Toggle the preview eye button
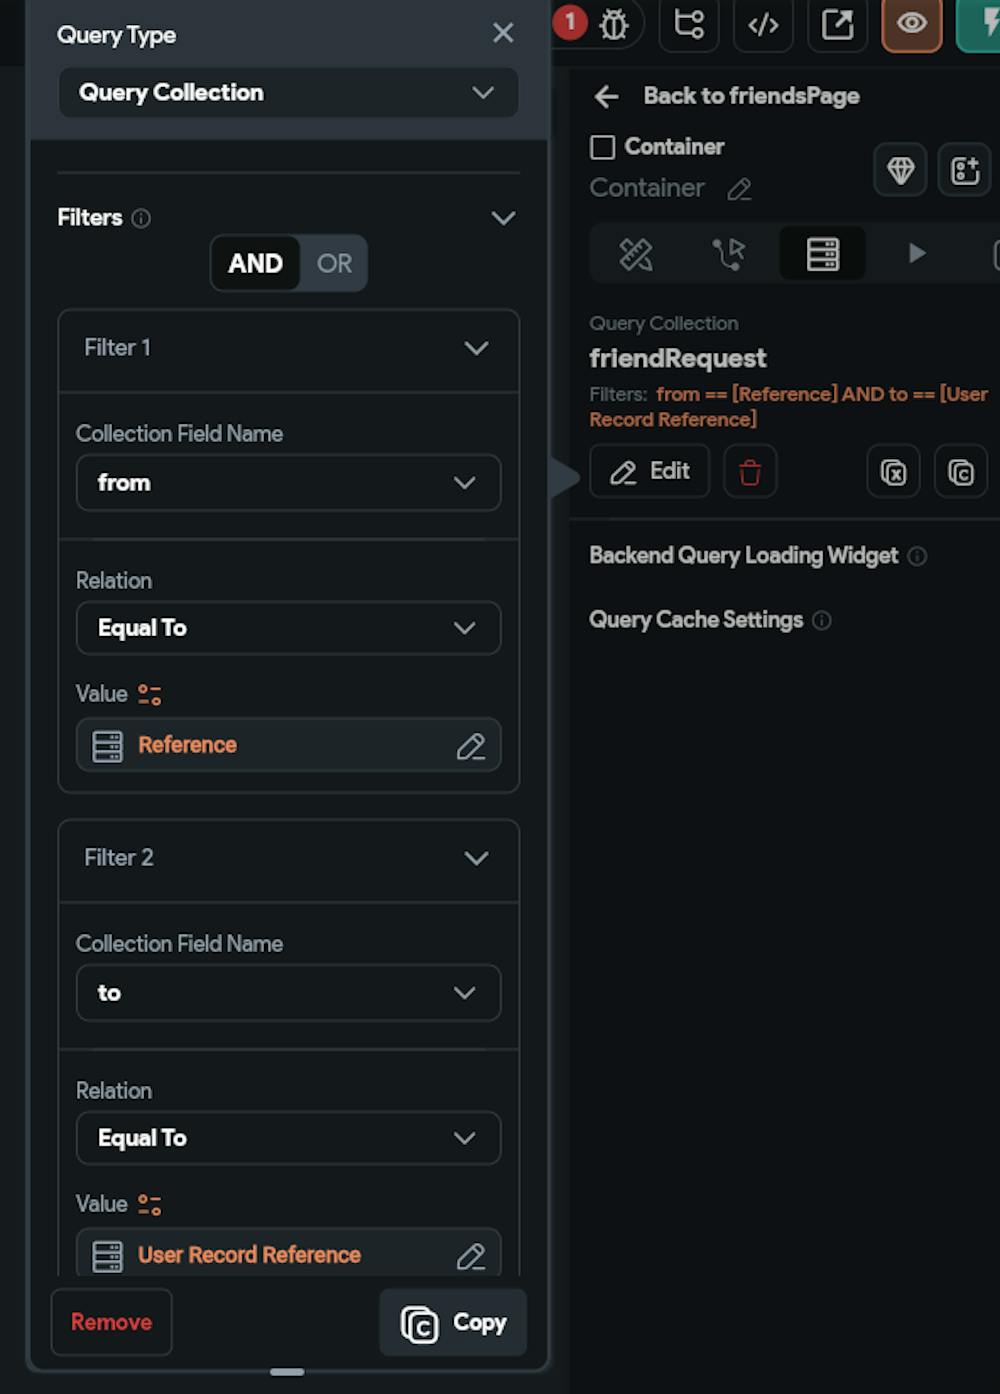Viewport: 1000px width, 1394px height. tap(911, 24)
